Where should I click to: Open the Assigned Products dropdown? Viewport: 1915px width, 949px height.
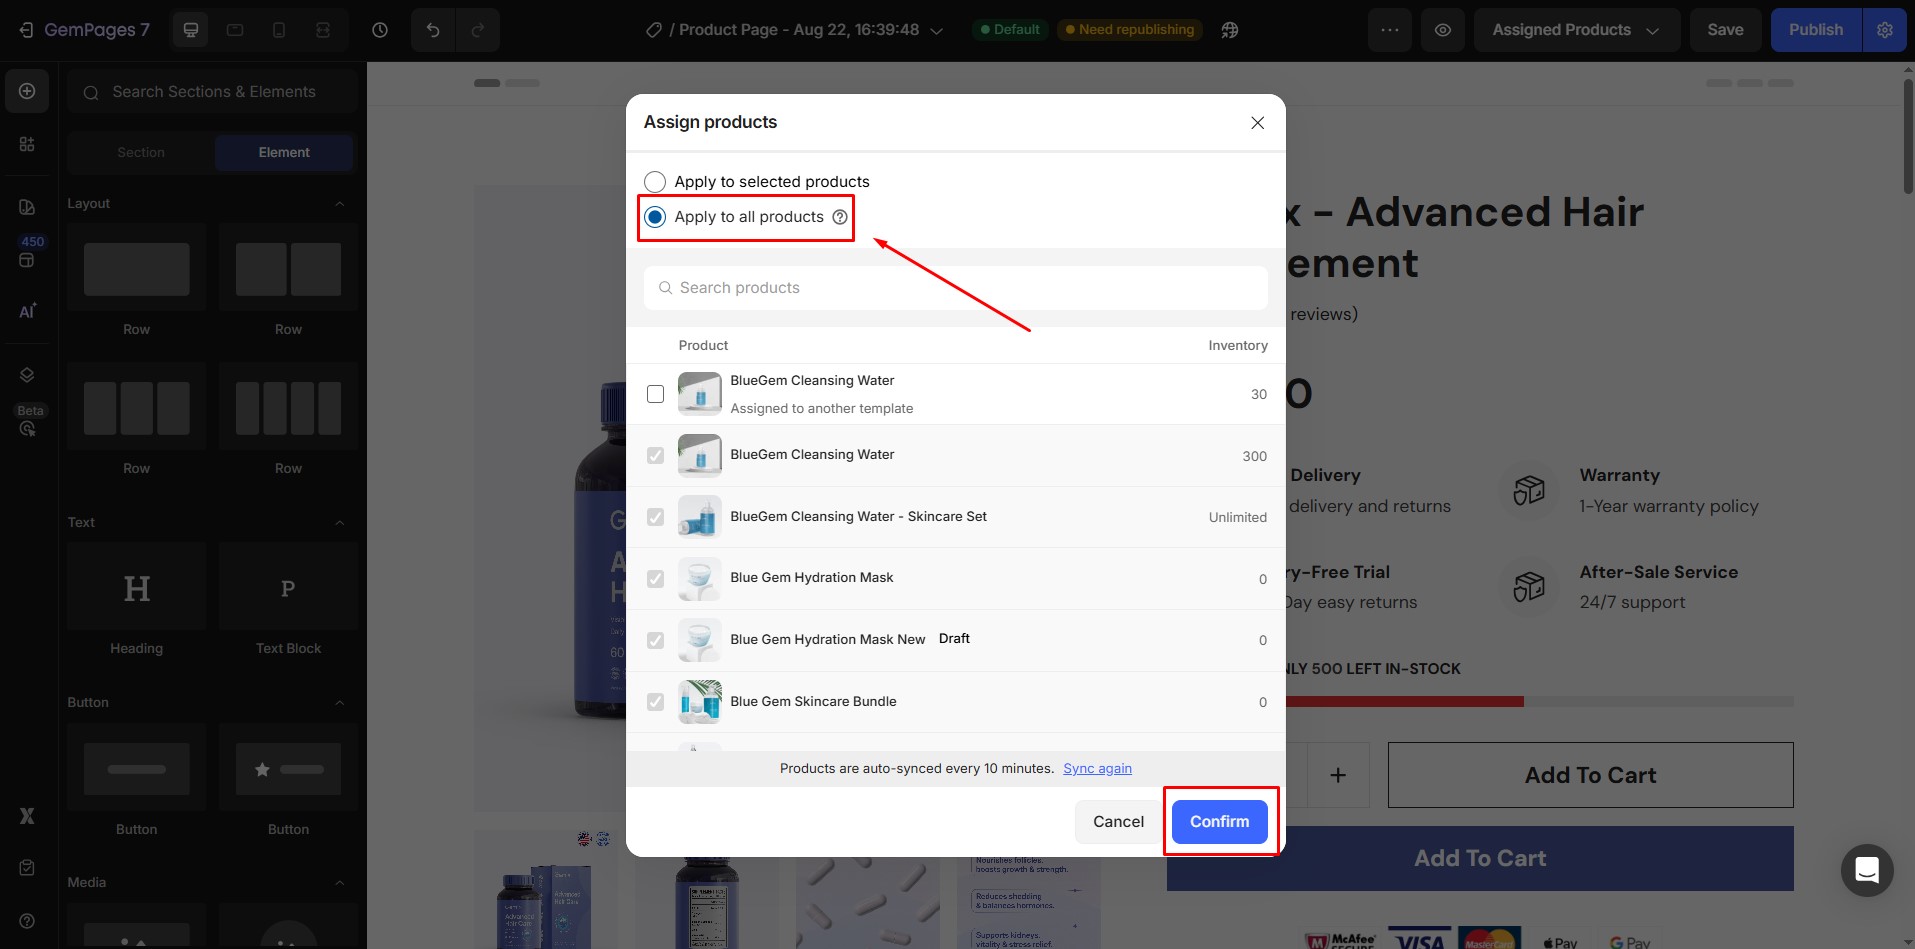tap(1575, 29)
